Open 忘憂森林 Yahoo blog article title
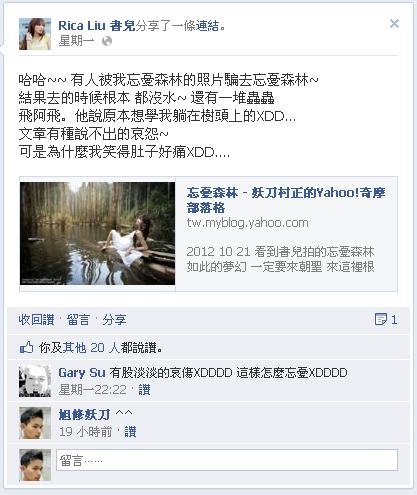The image size is (417, 495). click(x=286, y=200)
